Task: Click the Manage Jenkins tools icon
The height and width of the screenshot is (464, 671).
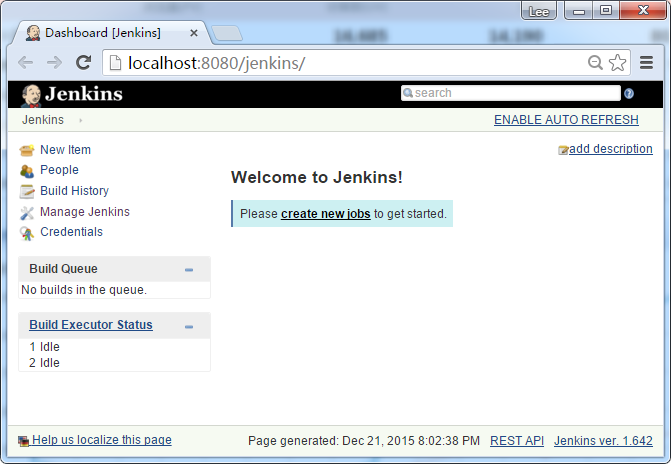Action: coord(27,212)
